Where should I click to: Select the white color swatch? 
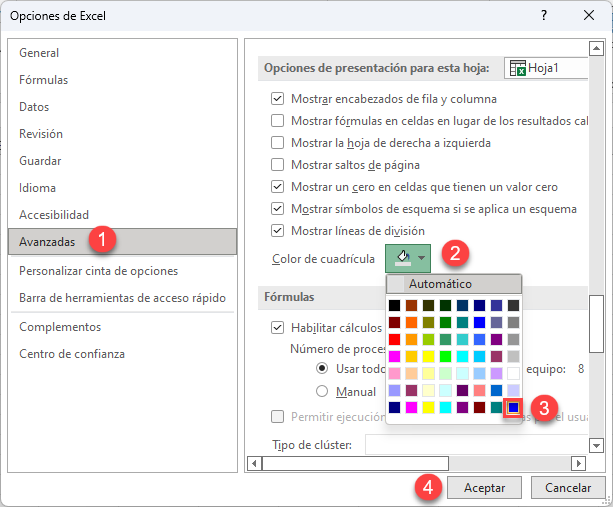[513, 373]
